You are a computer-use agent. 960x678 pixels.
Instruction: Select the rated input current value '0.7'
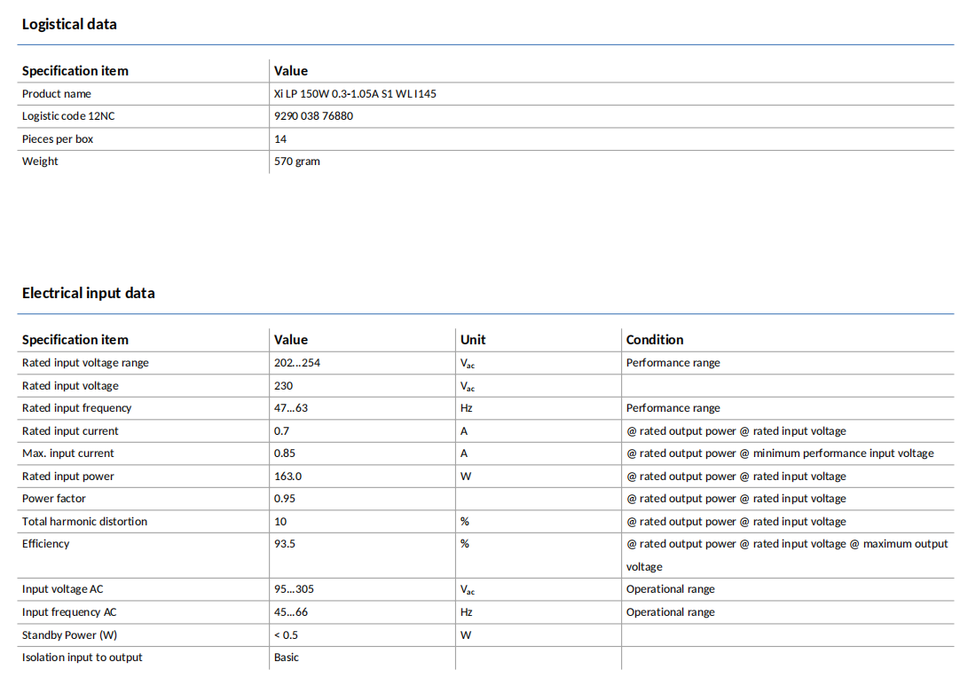coord(282,431)
